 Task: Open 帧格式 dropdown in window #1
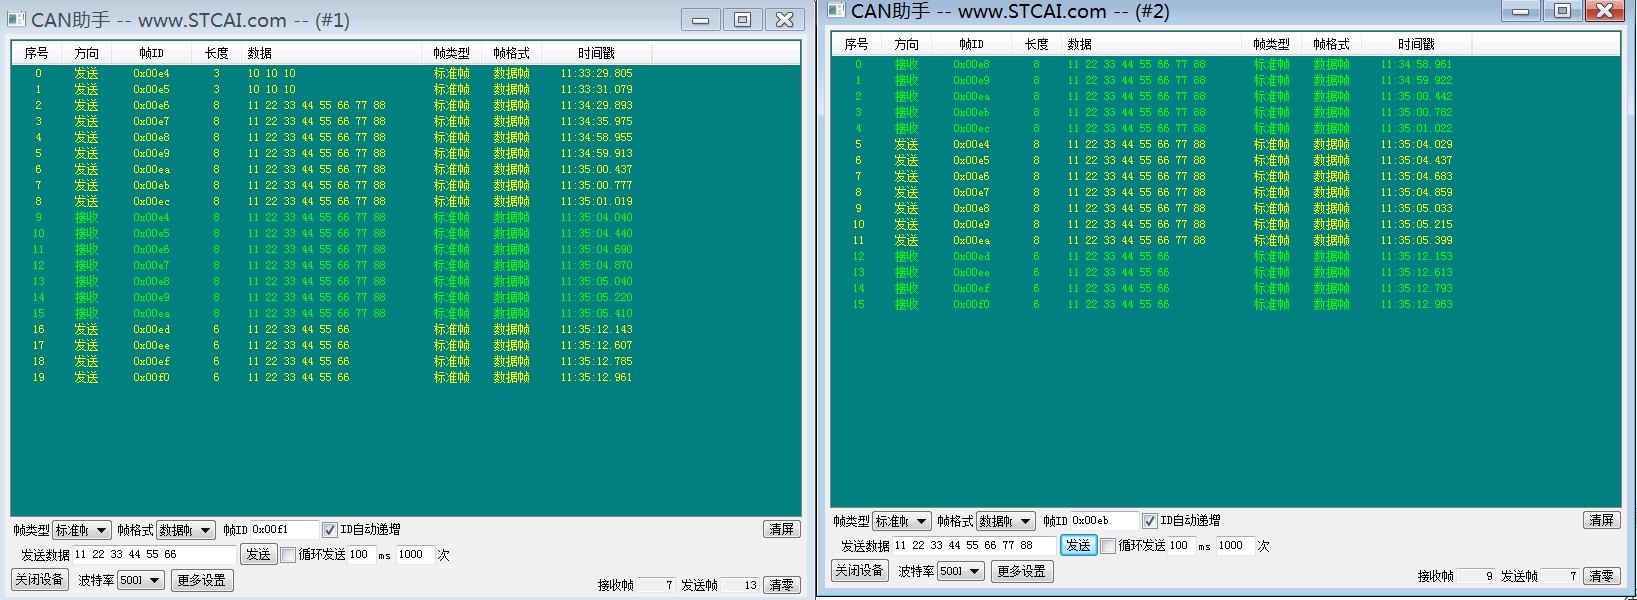(x=185, y=530)
